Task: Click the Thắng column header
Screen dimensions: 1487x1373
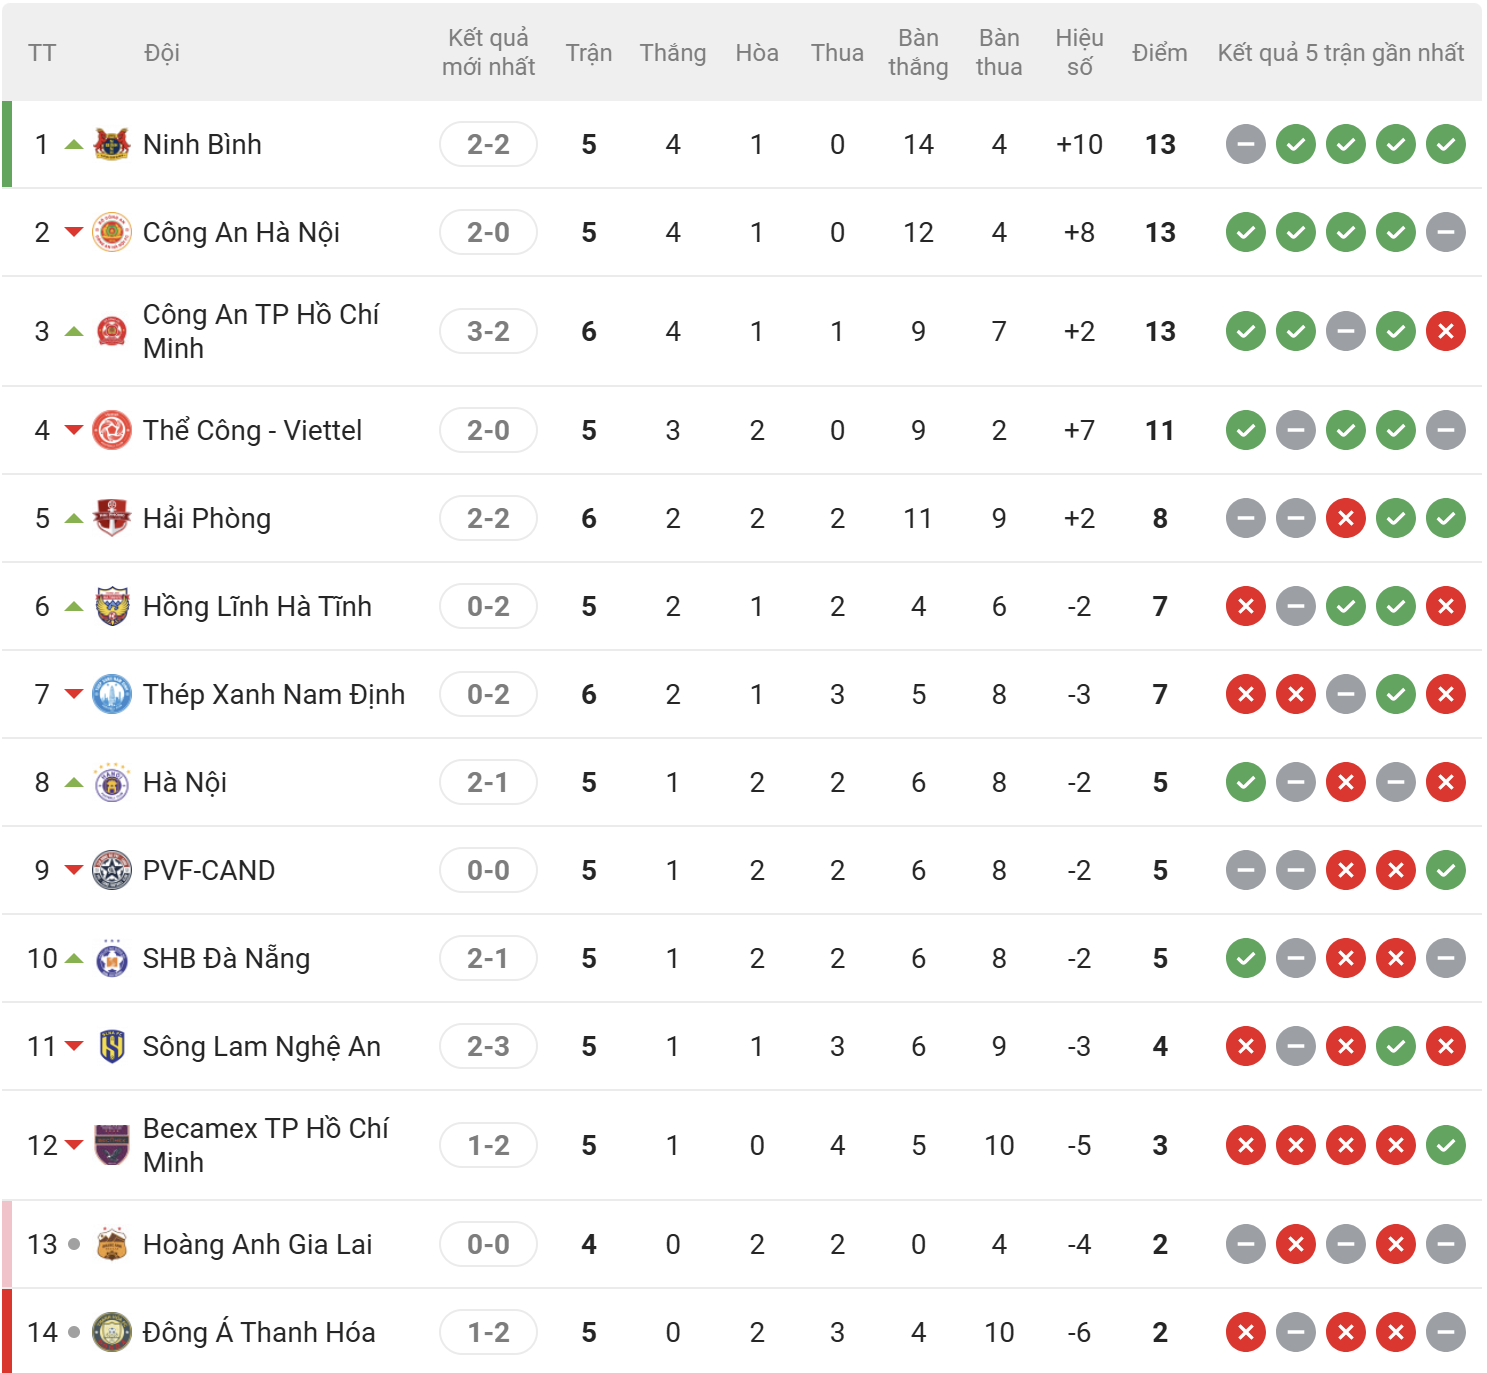Action: click(672, 53)
